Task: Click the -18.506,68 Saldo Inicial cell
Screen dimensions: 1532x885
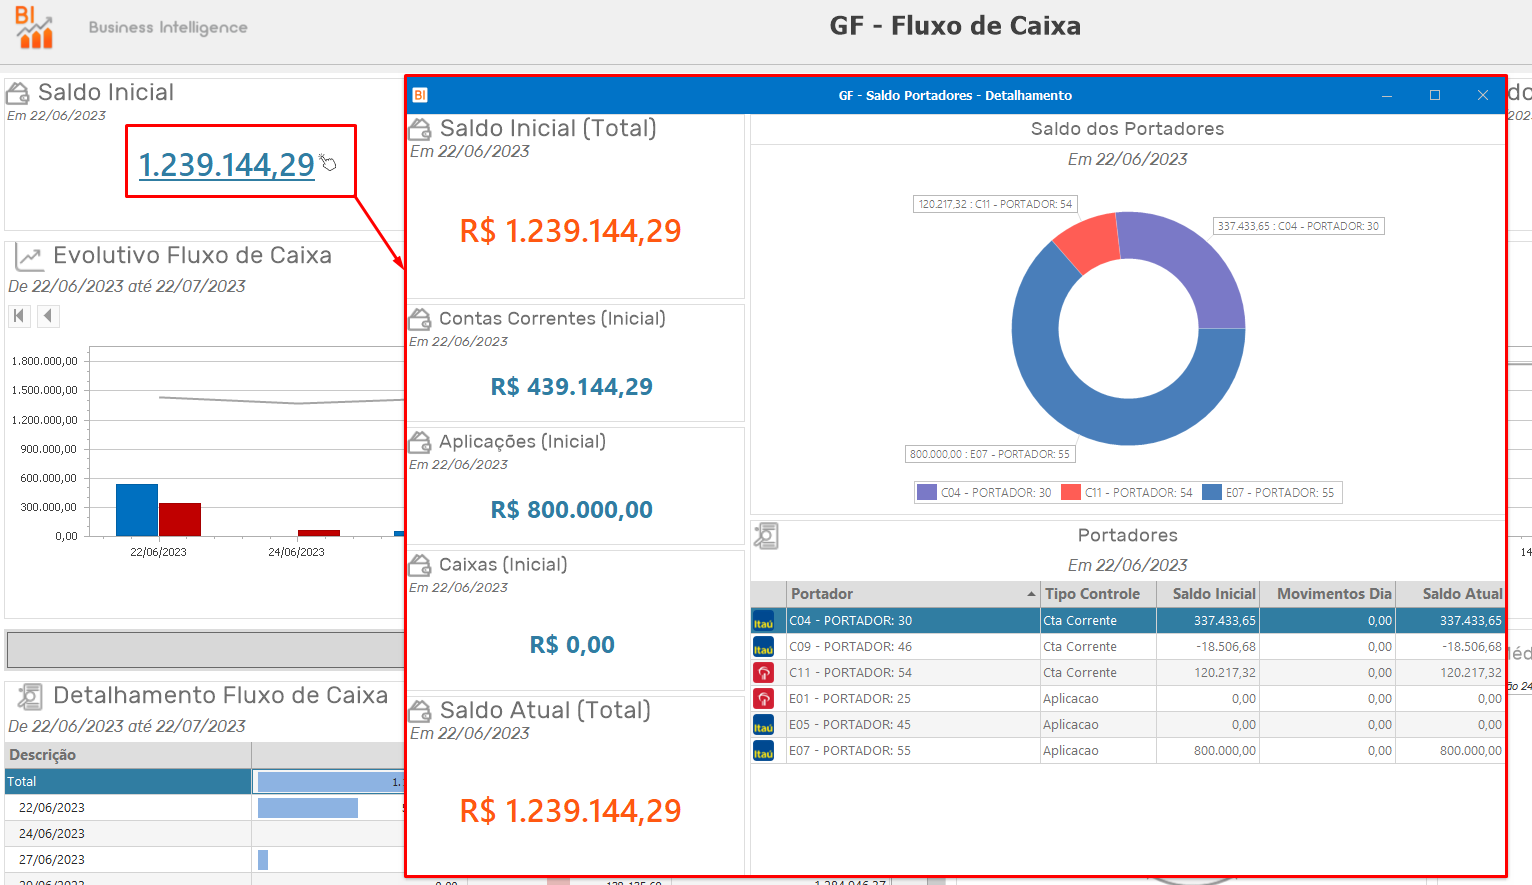Action: tap(1208, 647)
